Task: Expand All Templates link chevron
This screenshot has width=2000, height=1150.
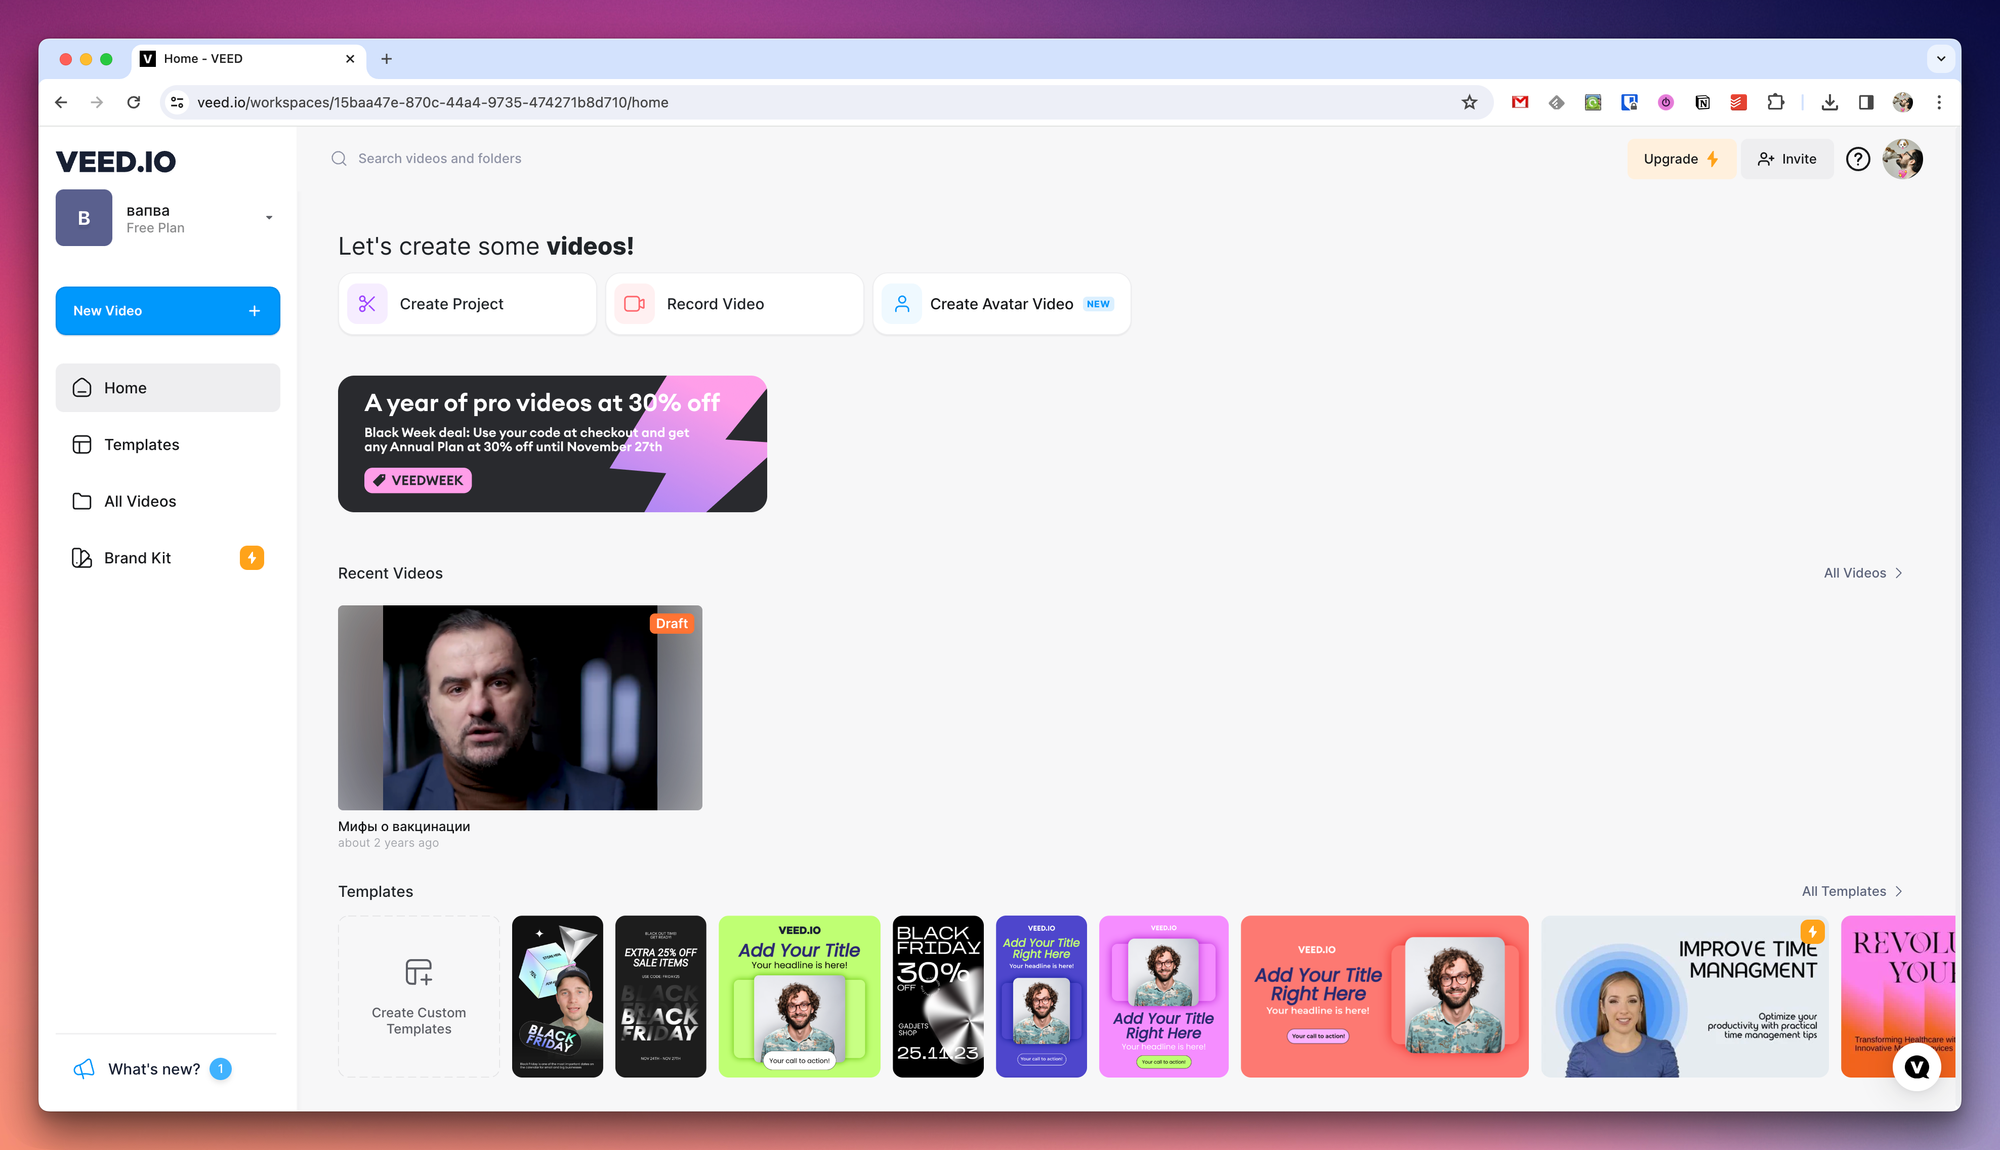Action: (1899, 891)
